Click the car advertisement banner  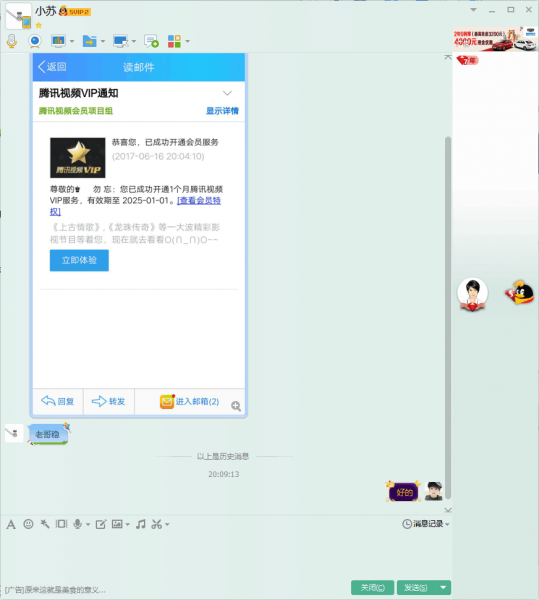[x=495, y=39]
